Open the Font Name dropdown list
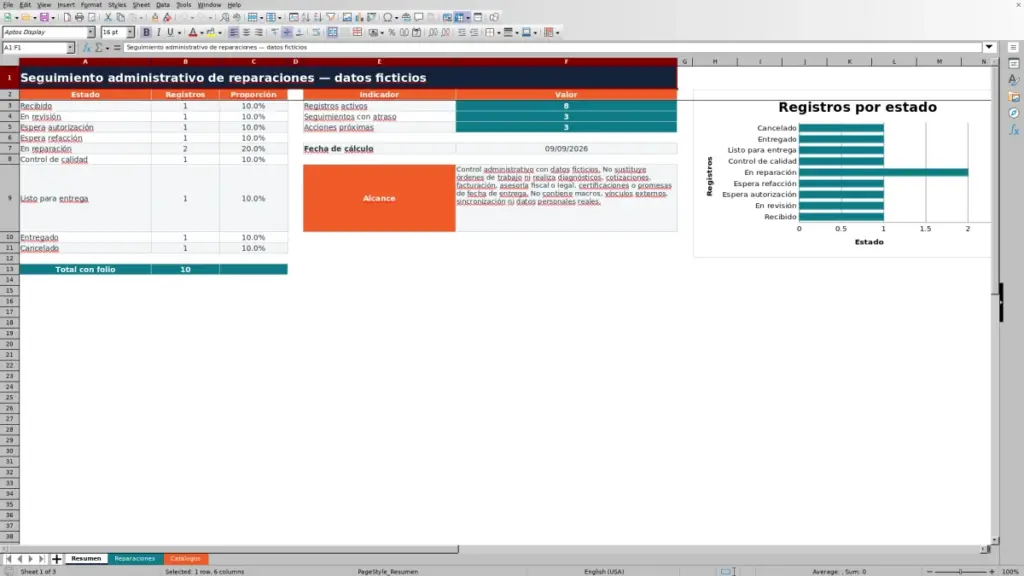The image size is (1024, 576). (x=91, y=33)
